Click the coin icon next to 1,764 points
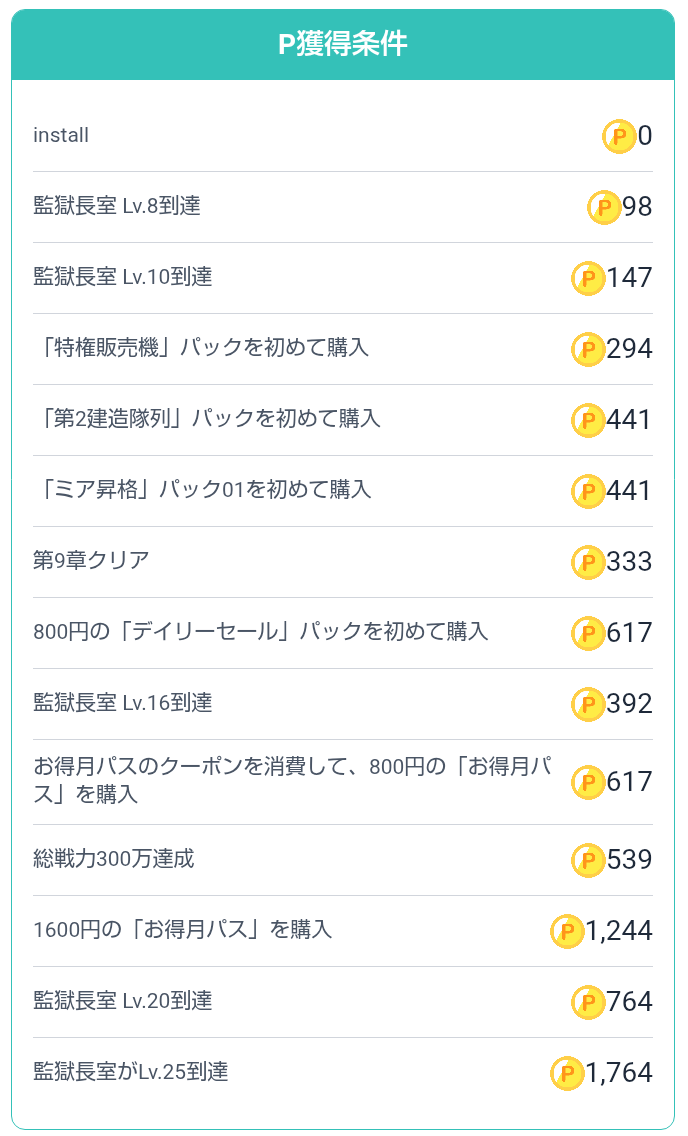Viewport: 688px width, 1136px height. click(x=567, y=1073)
